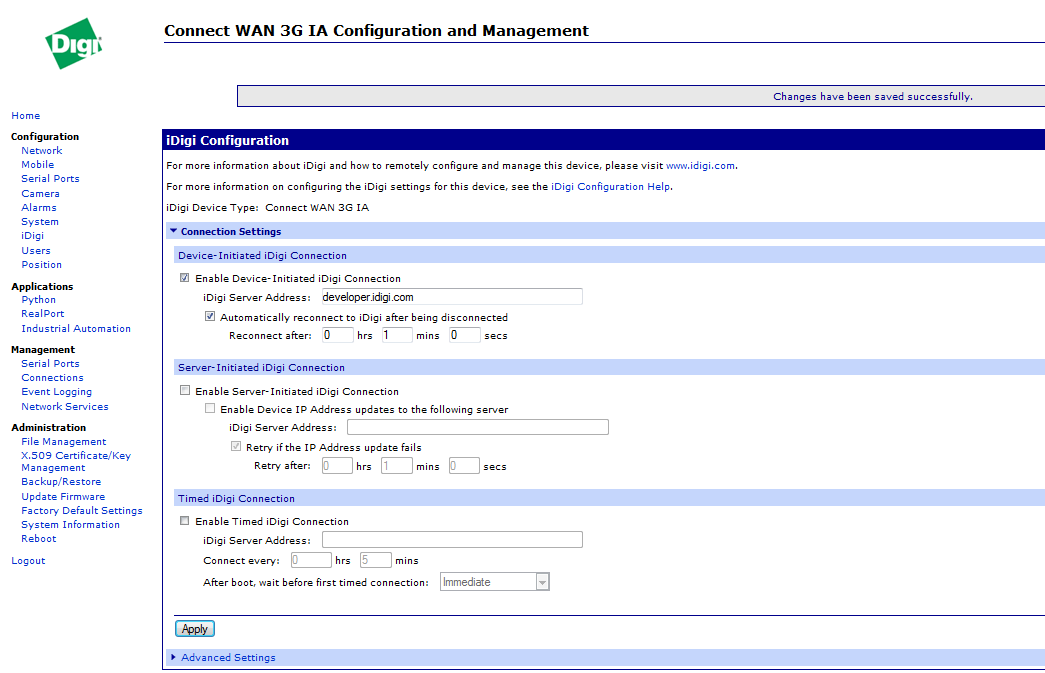Toggle Enable Device-Initiated iDigi Connection checkbox

coord(185,279)
